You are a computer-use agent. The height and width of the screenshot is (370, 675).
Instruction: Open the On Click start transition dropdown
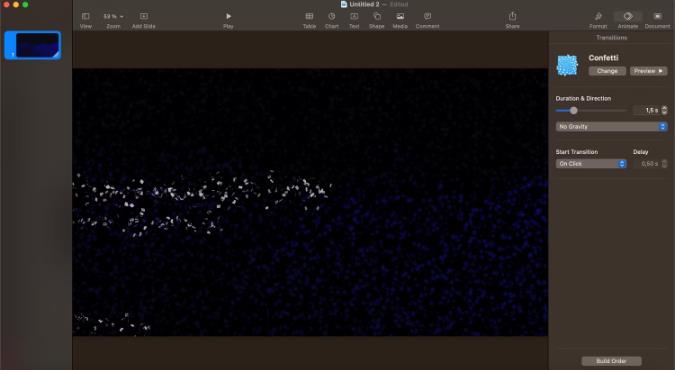591,164
